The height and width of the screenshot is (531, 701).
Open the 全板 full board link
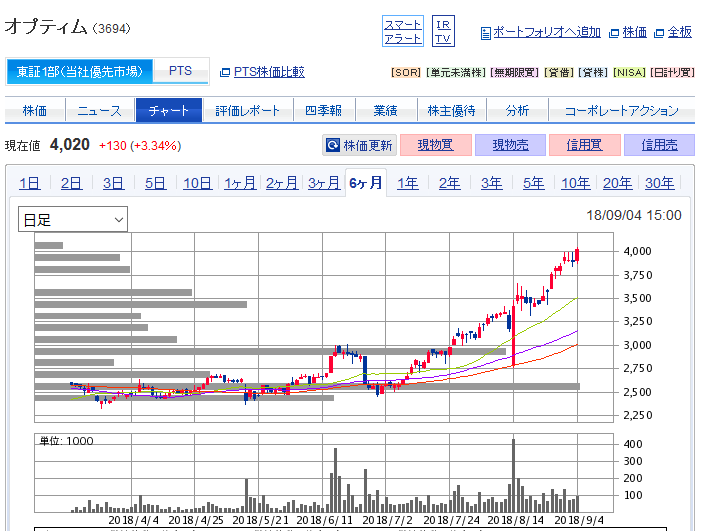pyautogui.click(x=673, y=32)
